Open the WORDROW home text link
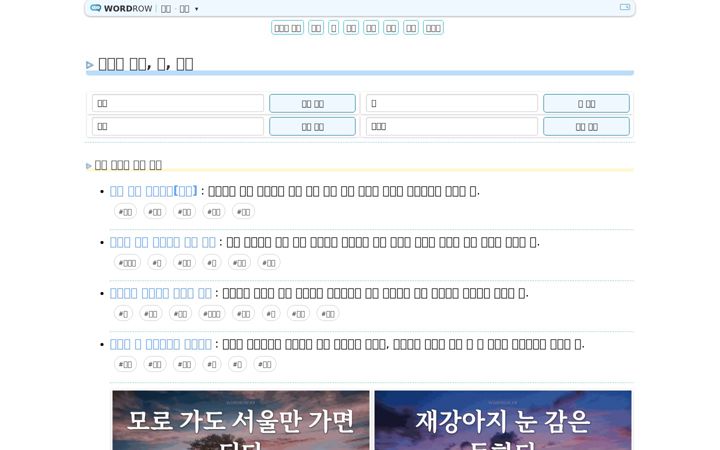Viewport: 720px width, 450px height. click(x=128, y=9)
